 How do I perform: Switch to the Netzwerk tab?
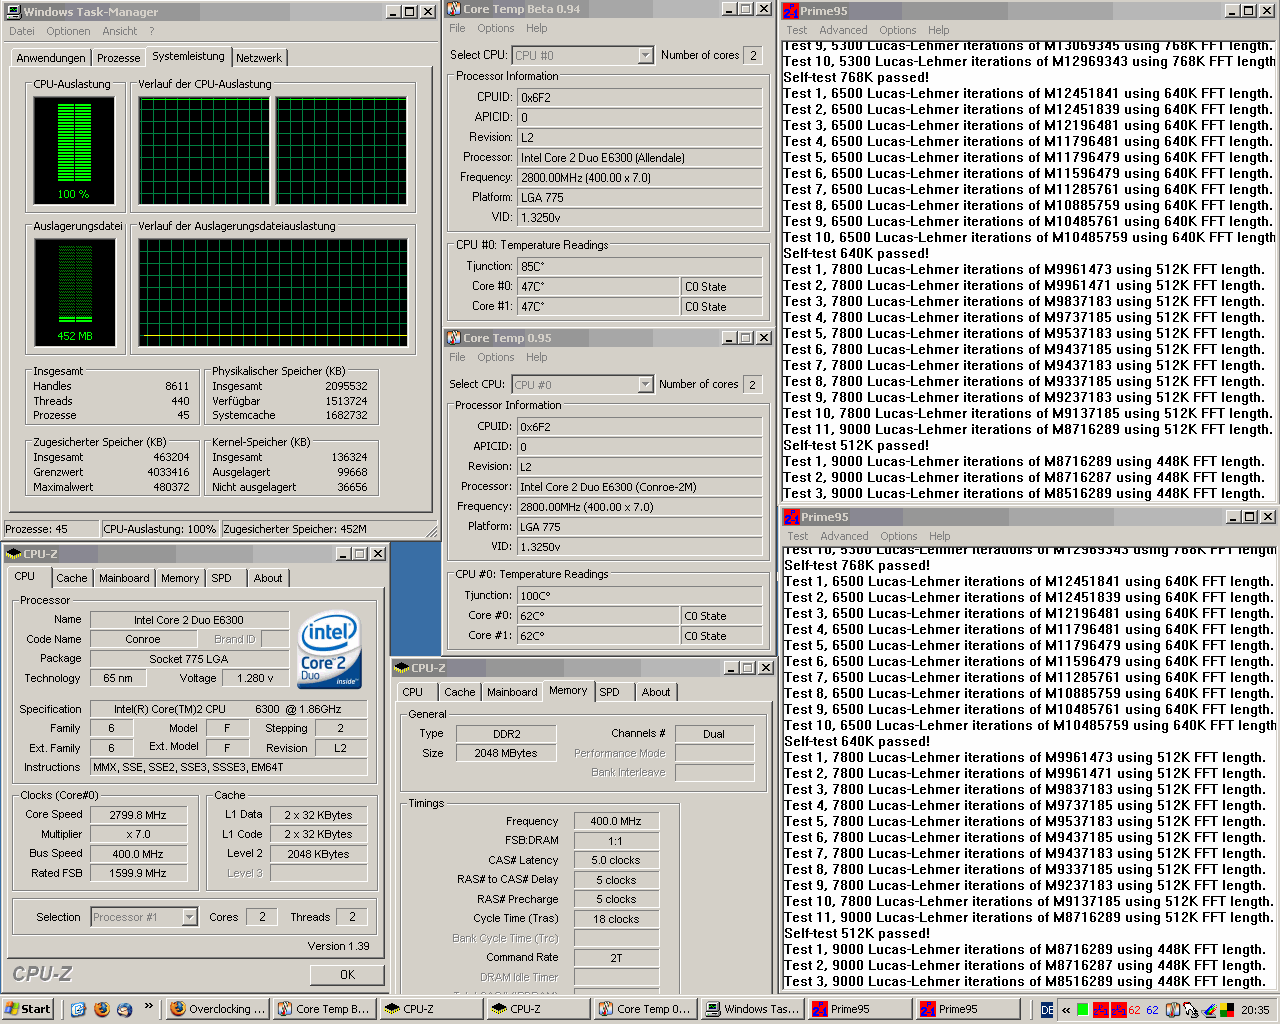(x=259, y=58)
